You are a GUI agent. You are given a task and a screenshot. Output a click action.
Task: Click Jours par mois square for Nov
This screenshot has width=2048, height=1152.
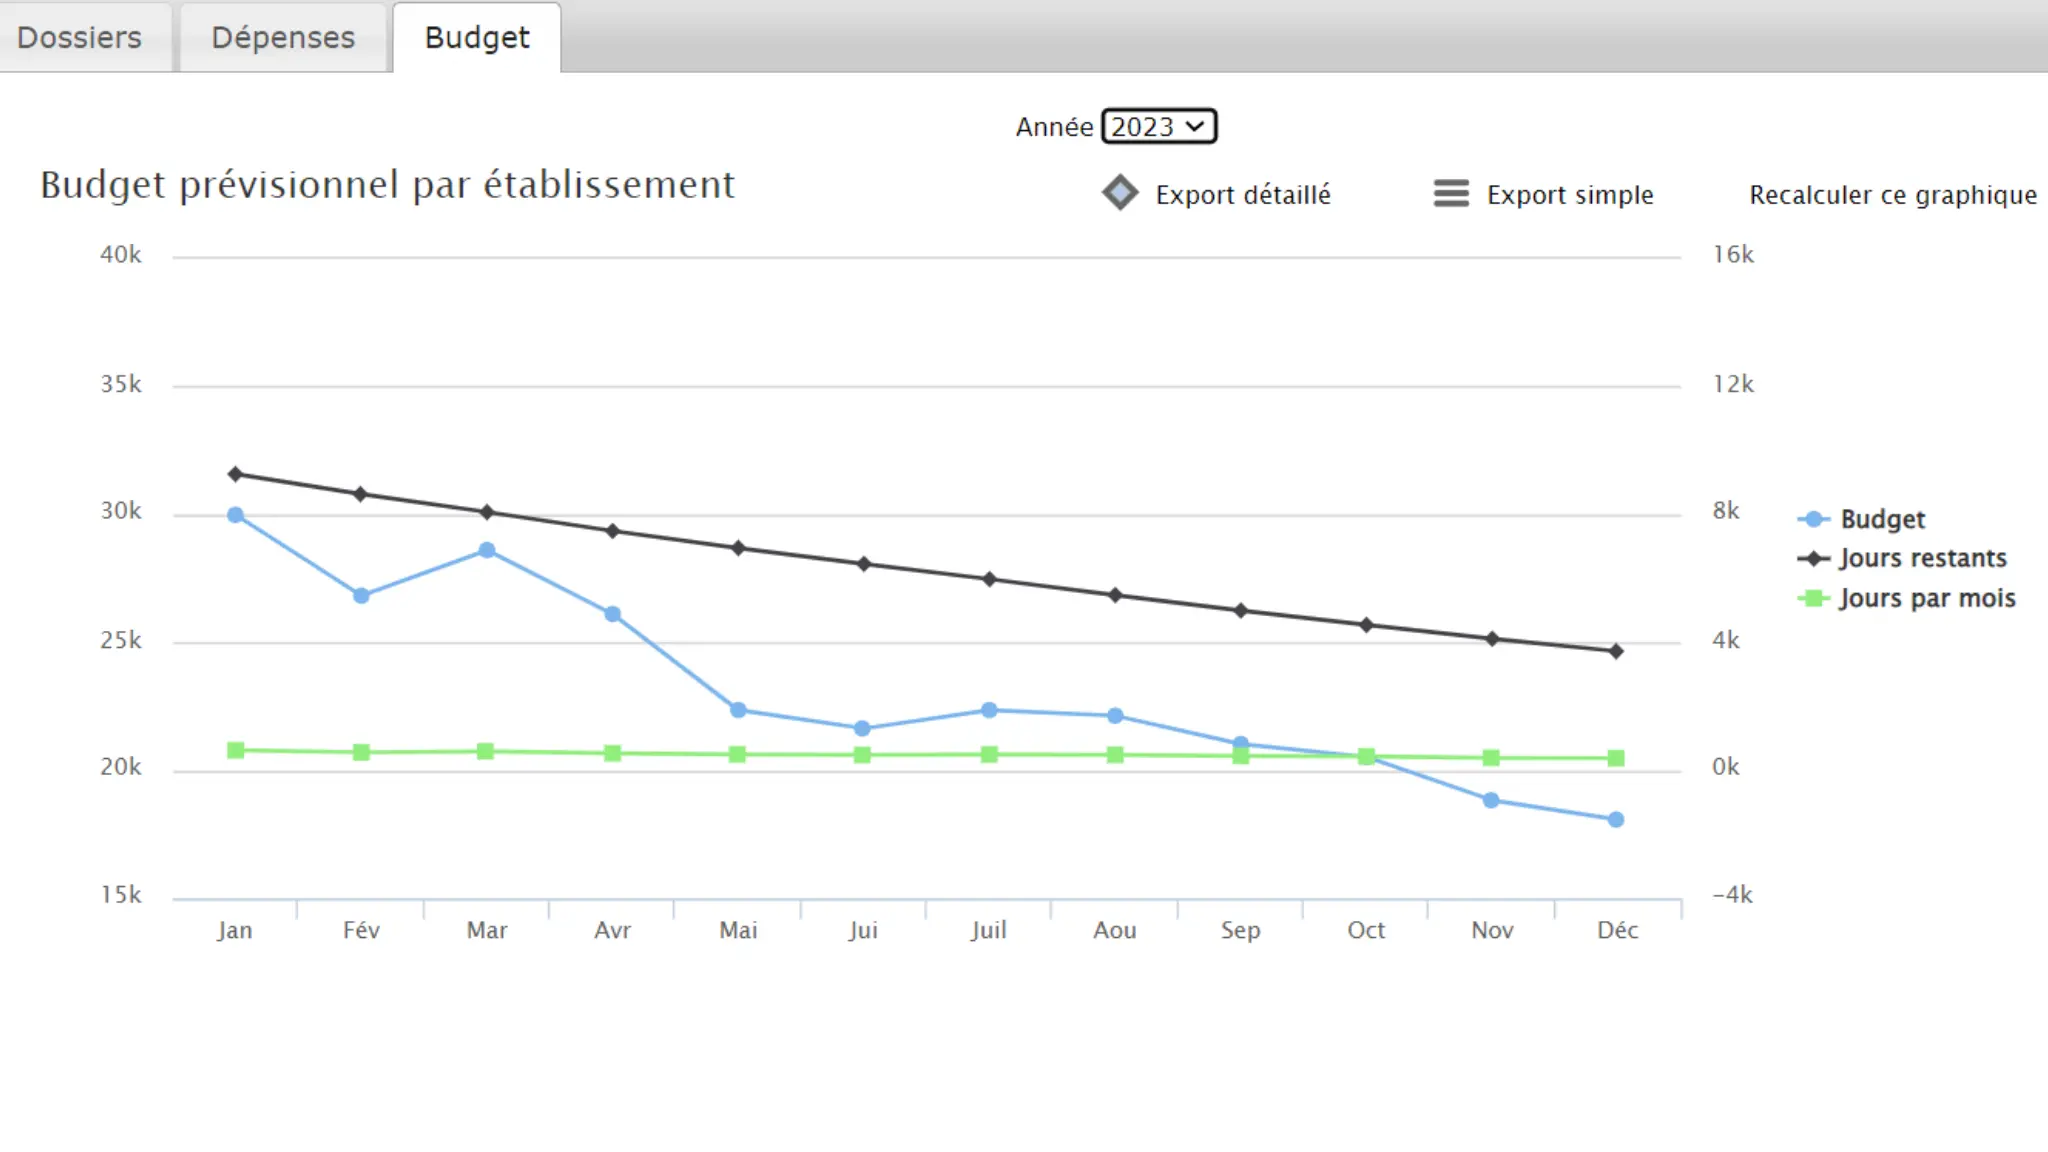pos(1491,758)
